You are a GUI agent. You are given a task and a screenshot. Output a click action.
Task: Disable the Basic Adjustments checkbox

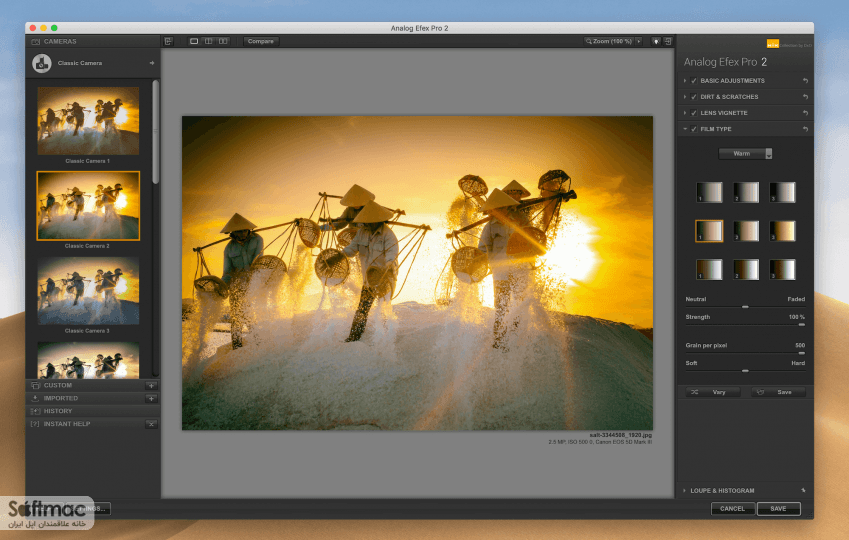coord(694,81)
